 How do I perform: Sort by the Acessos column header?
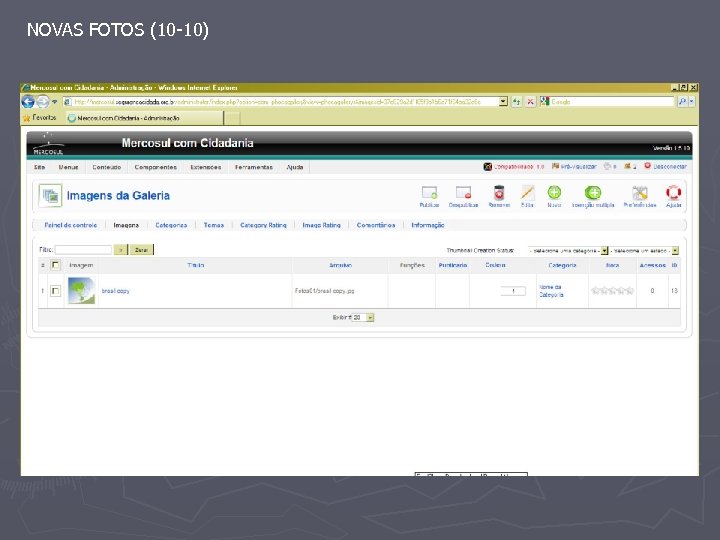pyautogui.click(x=652, y=265)
